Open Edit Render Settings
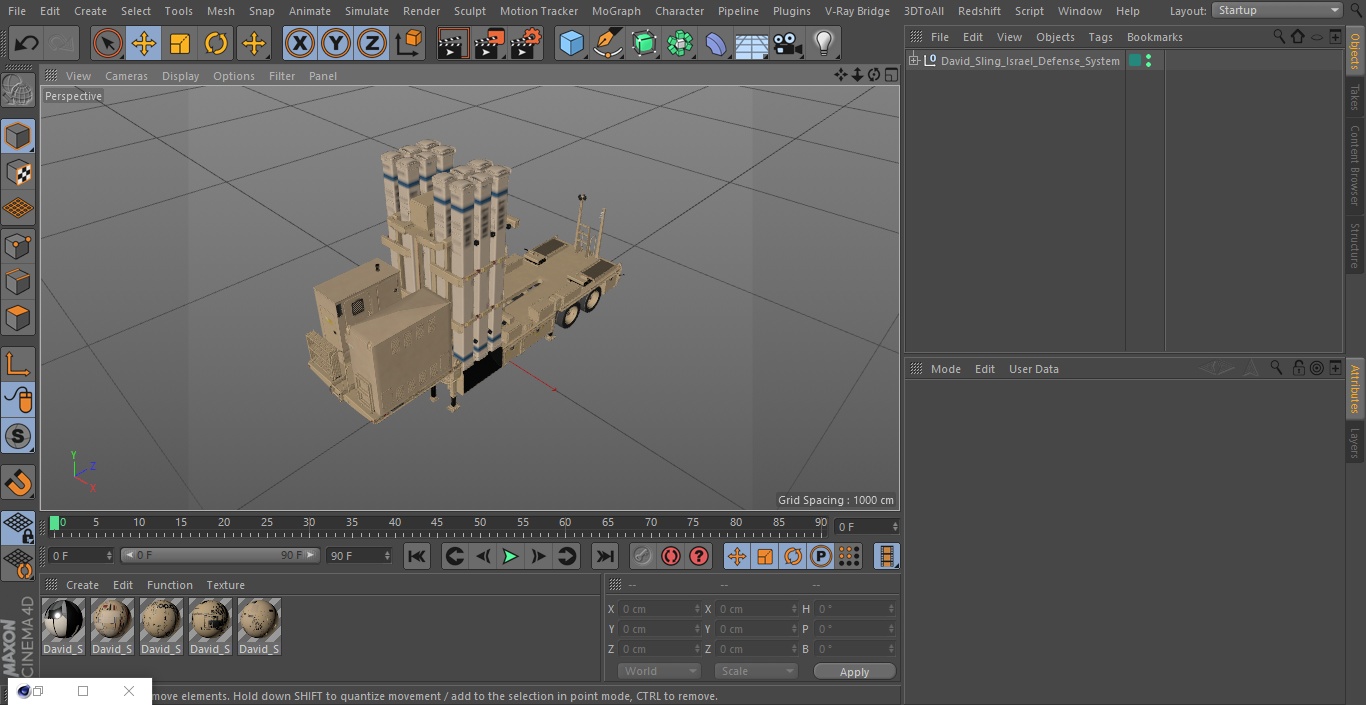 526,43
